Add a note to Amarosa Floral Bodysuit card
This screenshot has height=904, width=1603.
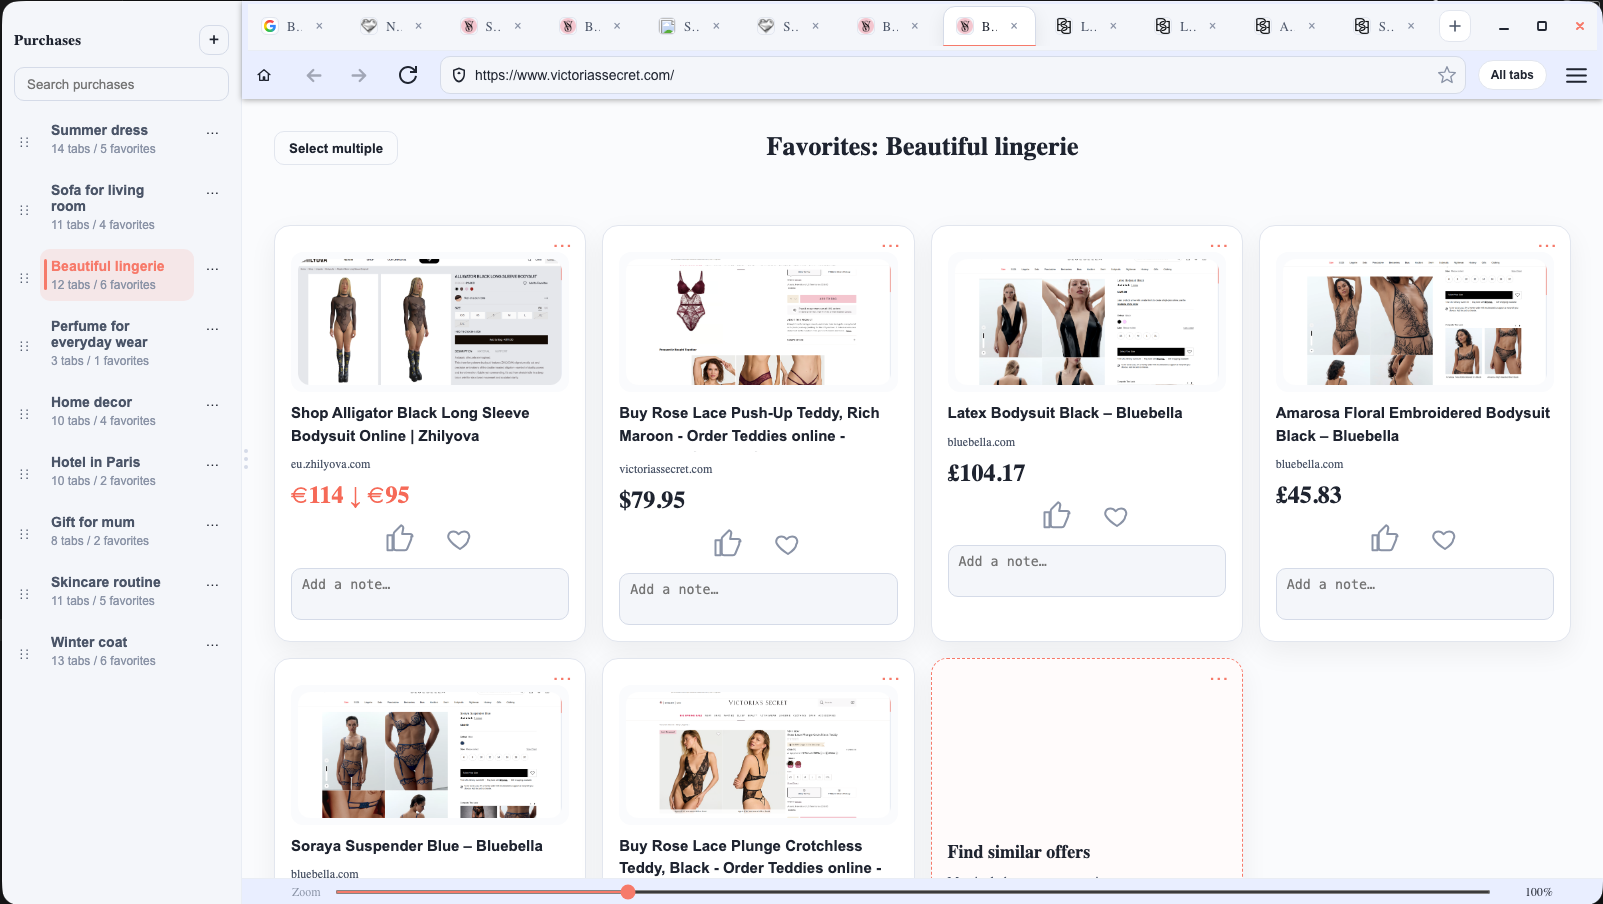click(x=1415, y=594)
